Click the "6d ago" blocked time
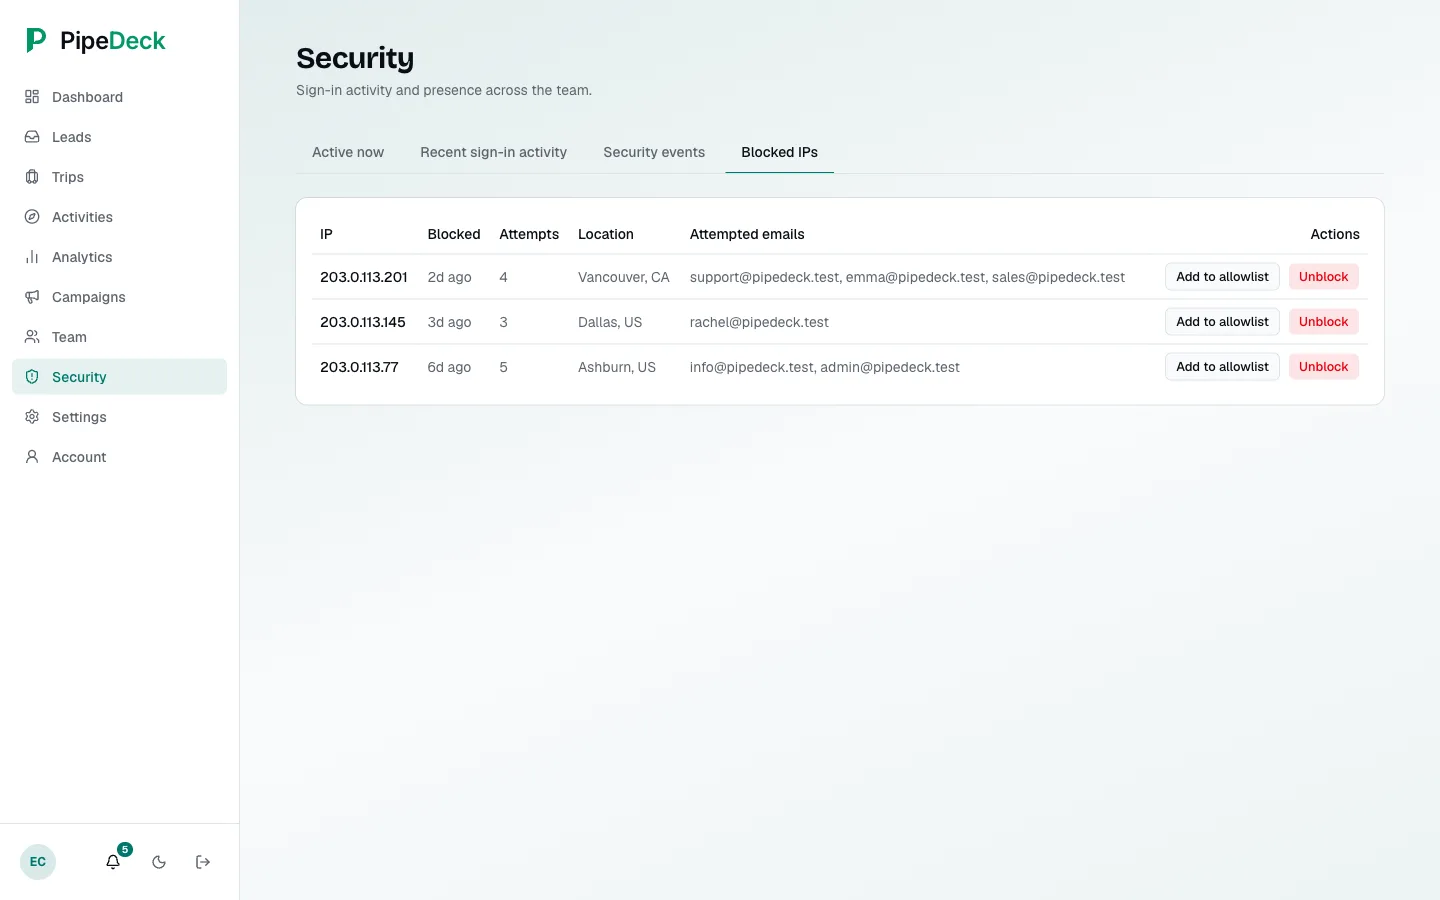The height and width of the screenshot is (900, 1440). pos(449,367)
